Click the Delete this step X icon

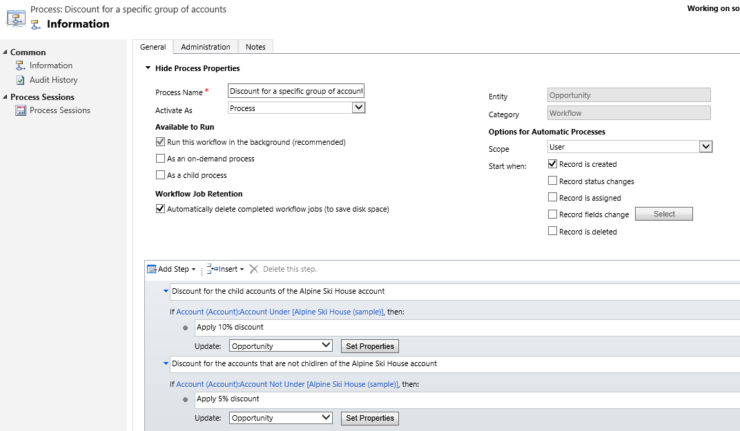point(253,269)
